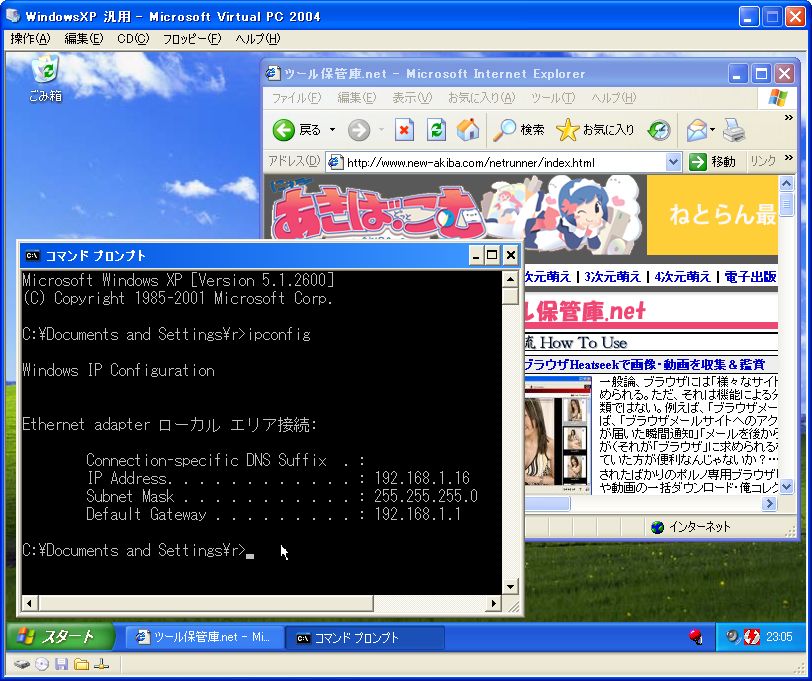This screenshot has height=681, width=812.
Task: Click the インターネット zone in IE status bar
Action: (x=691, y=527)
